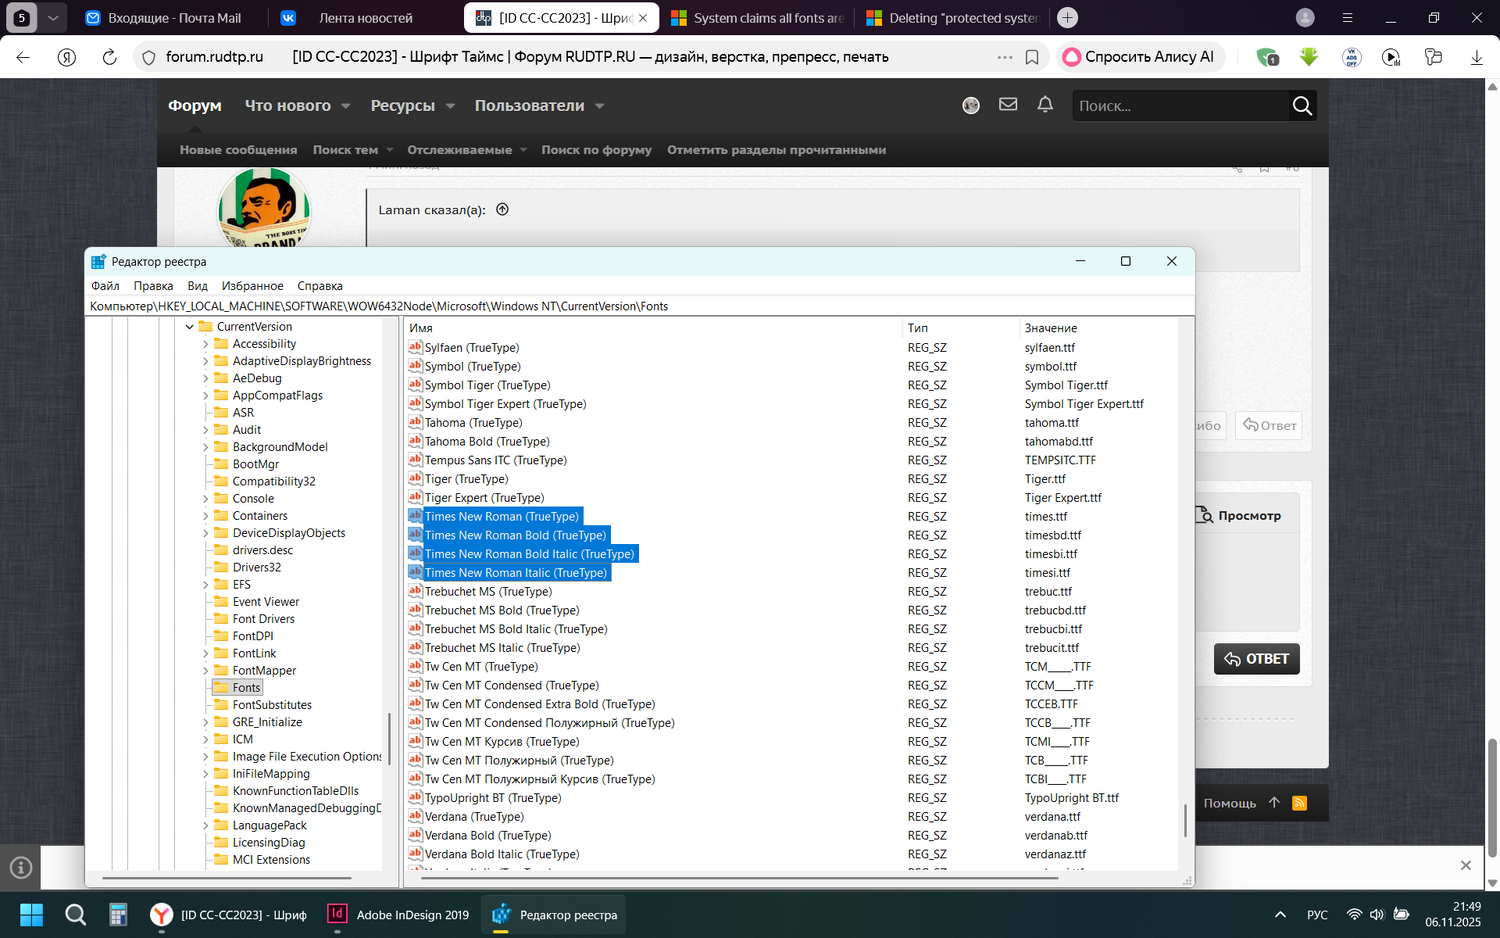Close the active ID CC-CC2023 browser tab
The height and width of the screenshot is (938, 1500).
tap(643, 18)
